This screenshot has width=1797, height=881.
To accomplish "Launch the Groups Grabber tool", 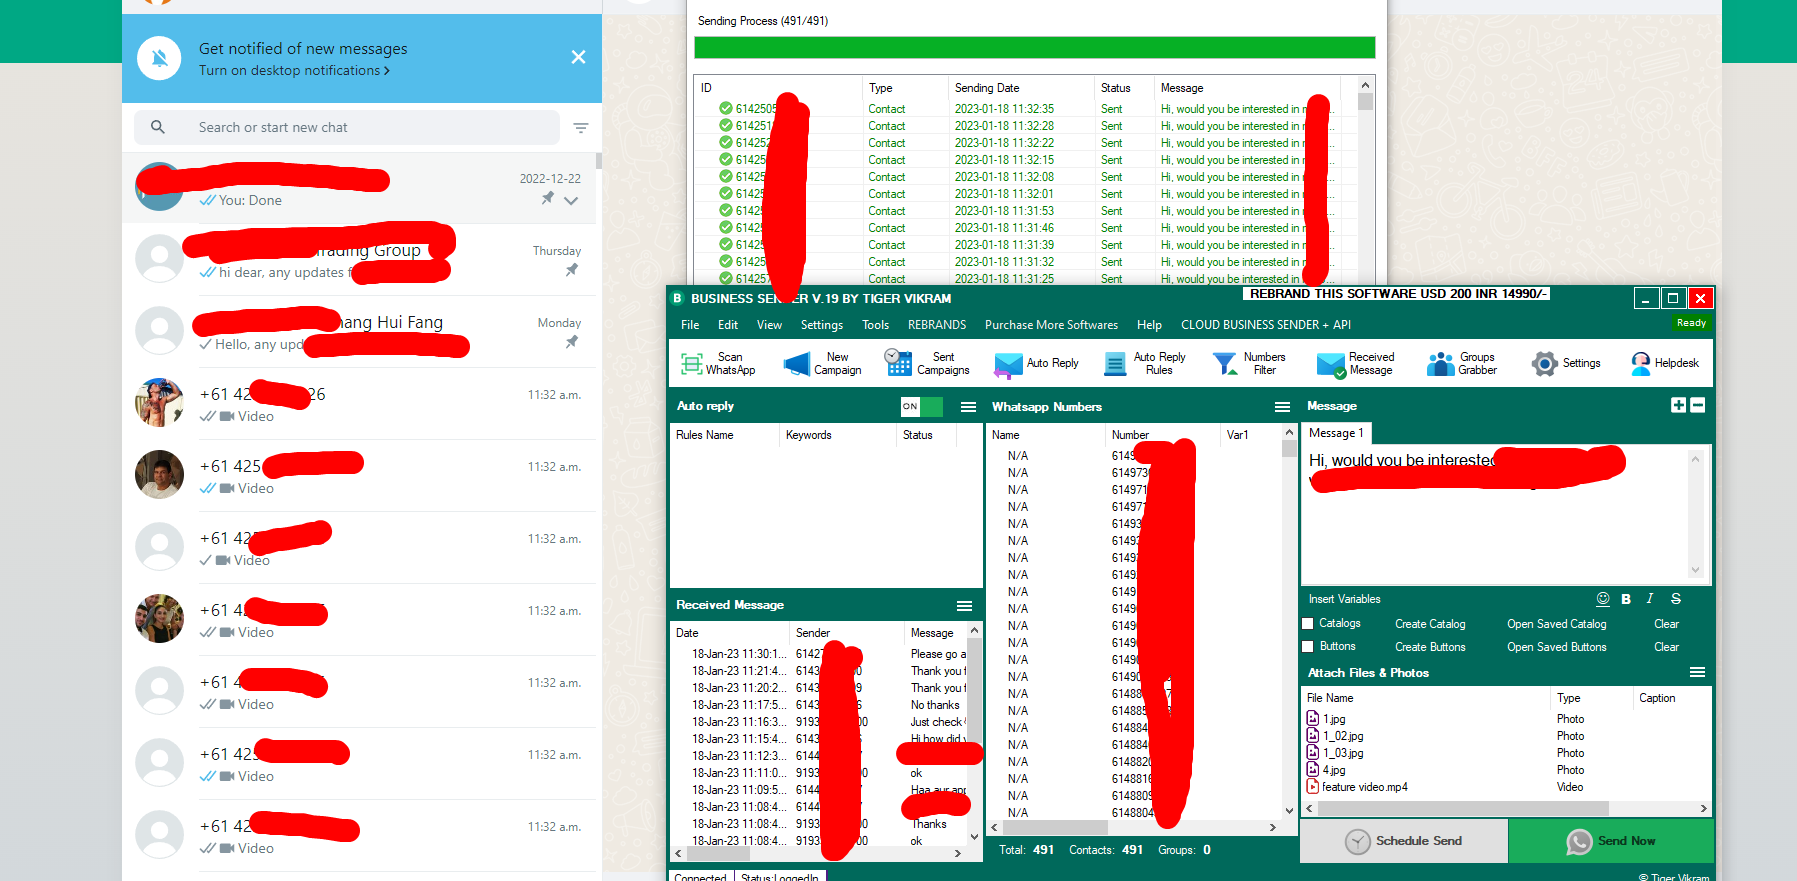I will point(1461,363).
